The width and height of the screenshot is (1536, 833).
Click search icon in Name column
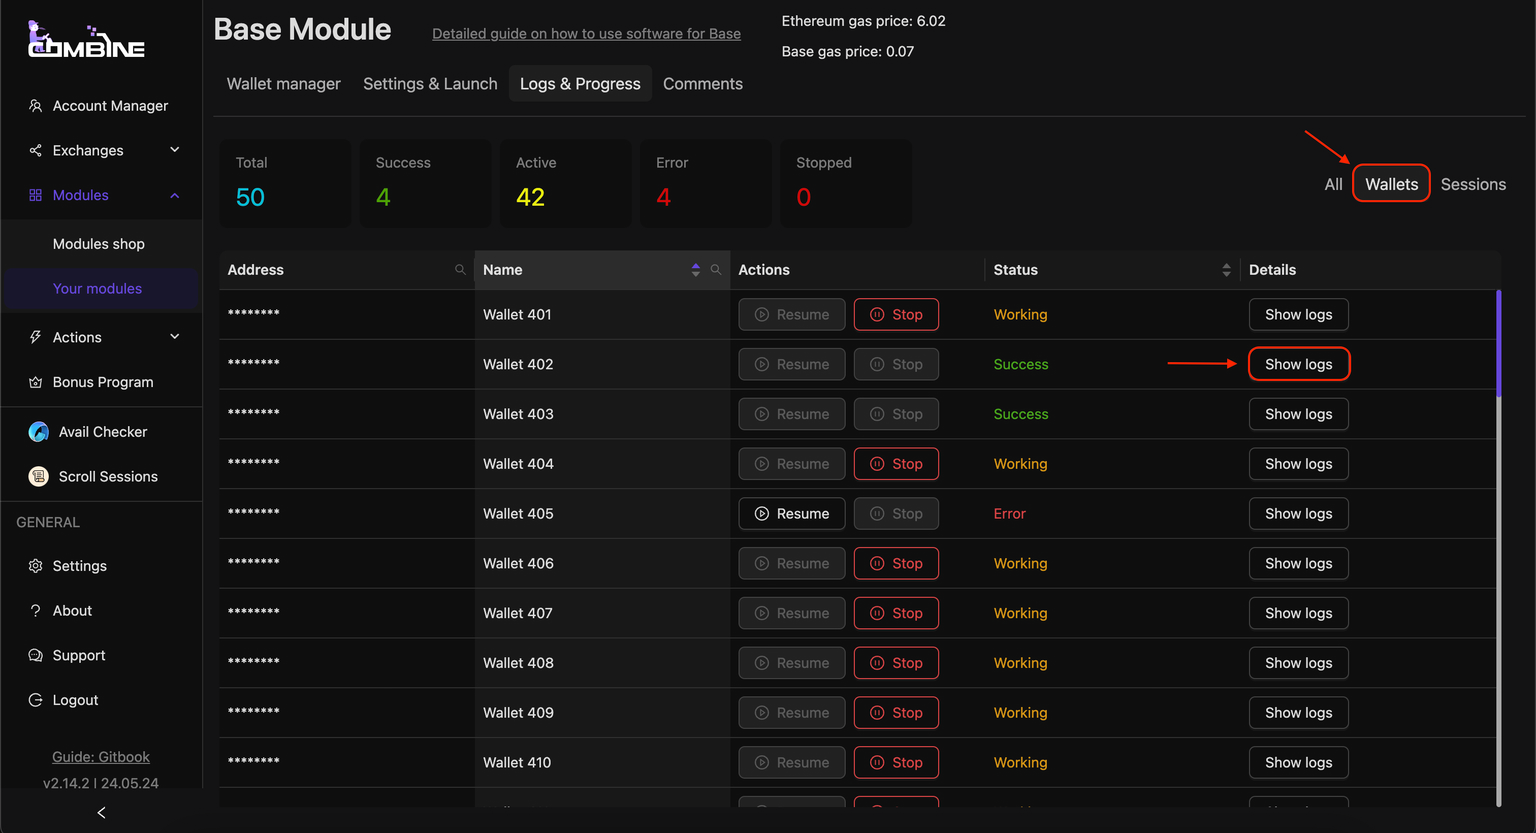coord(716,270)
